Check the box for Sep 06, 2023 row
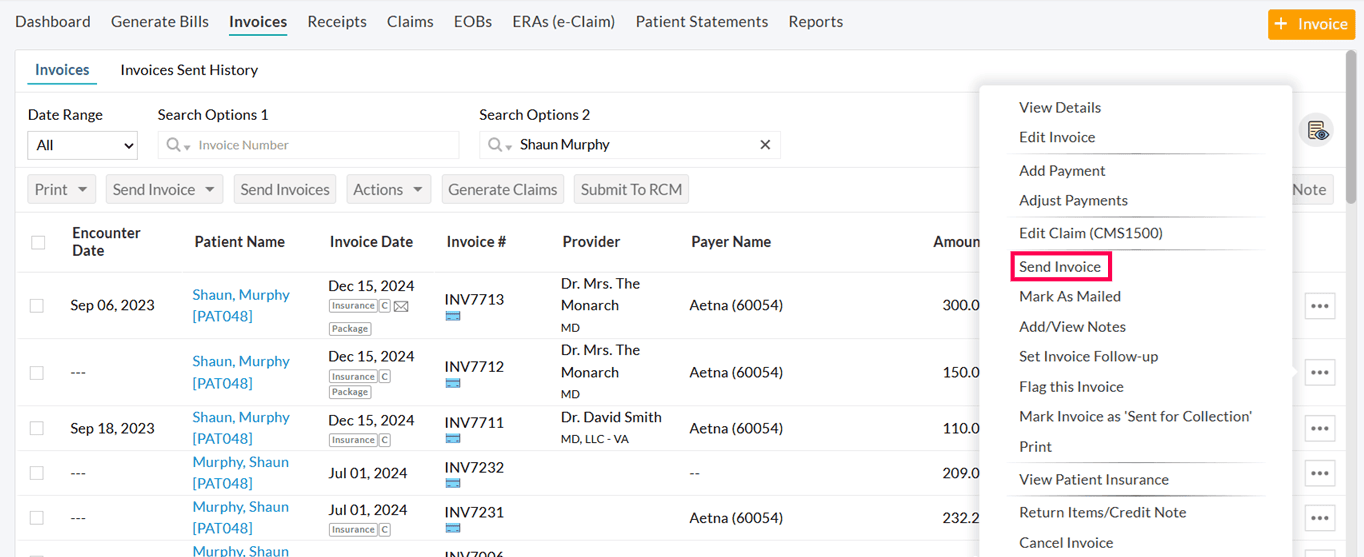Image resolution: width=1364 pixels, height=557 pixels. [x=37, y=306]
